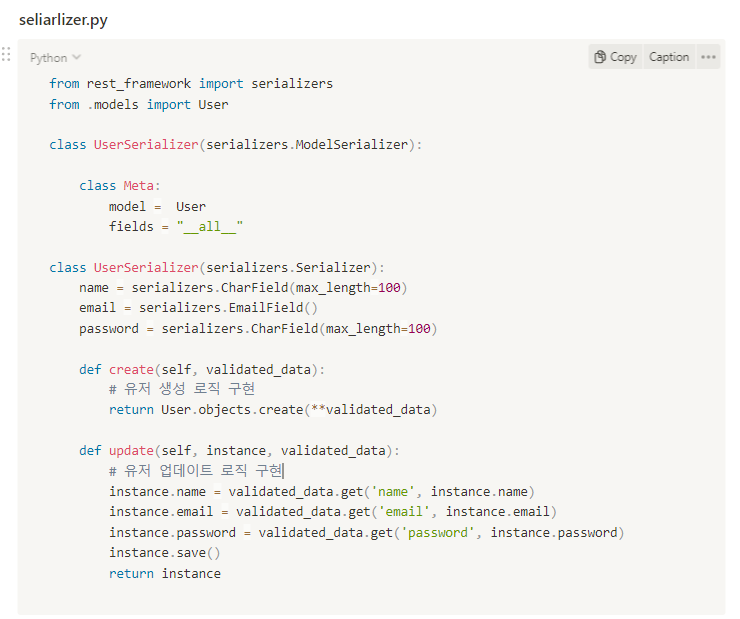
Task: Click the serializers.Serializer class definition line
Action: [217, 268]
